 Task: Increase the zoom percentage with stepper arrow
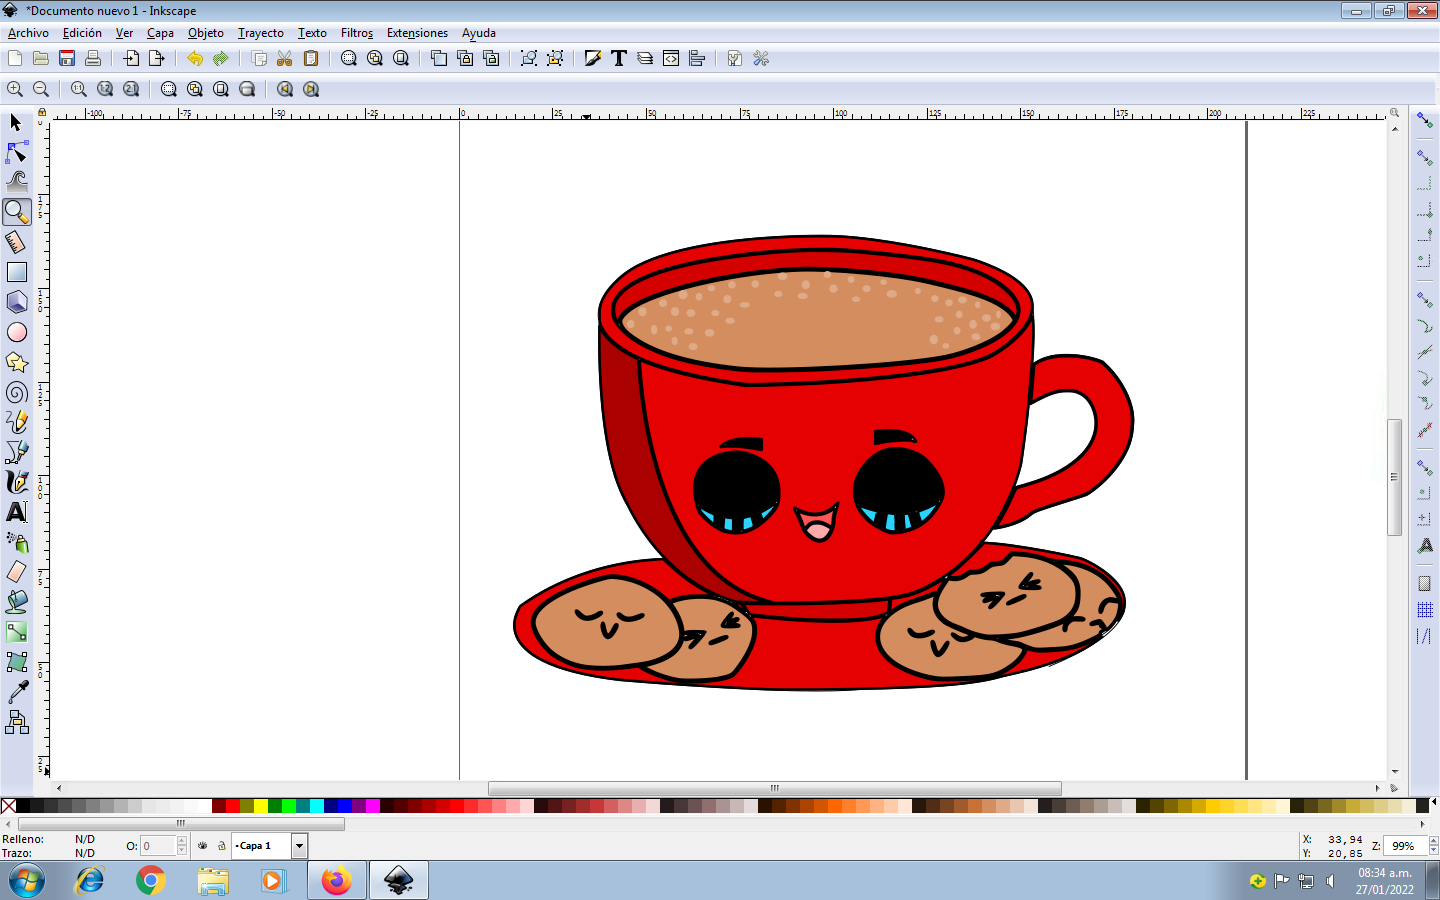click(x=1433, y=841)
